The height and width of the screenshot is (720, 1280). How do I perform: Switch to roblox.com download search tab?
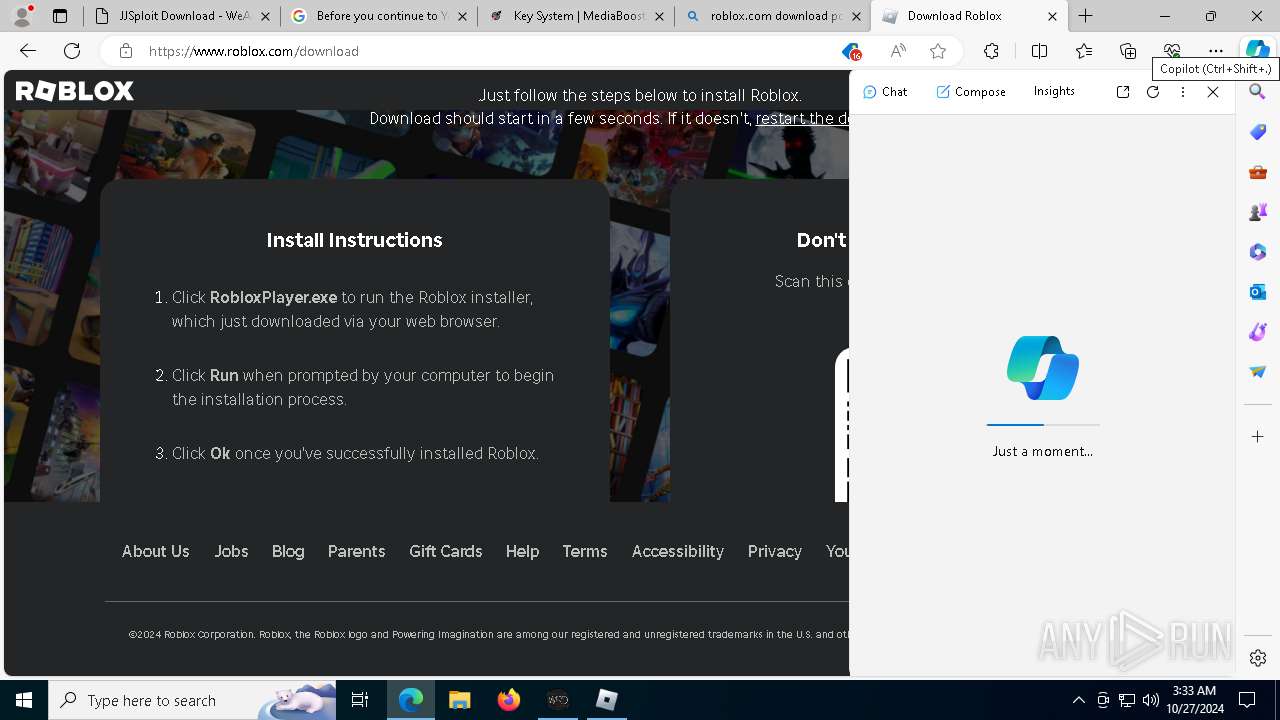pyautogui.click(x=772, y=16)
